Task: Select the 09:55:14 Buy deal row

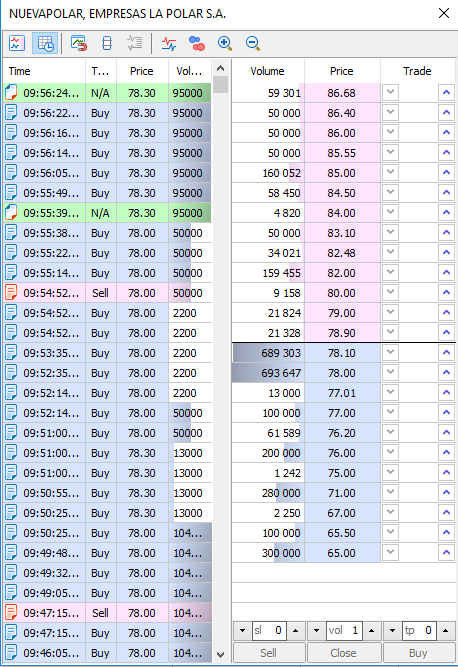Action: point(107,273)
